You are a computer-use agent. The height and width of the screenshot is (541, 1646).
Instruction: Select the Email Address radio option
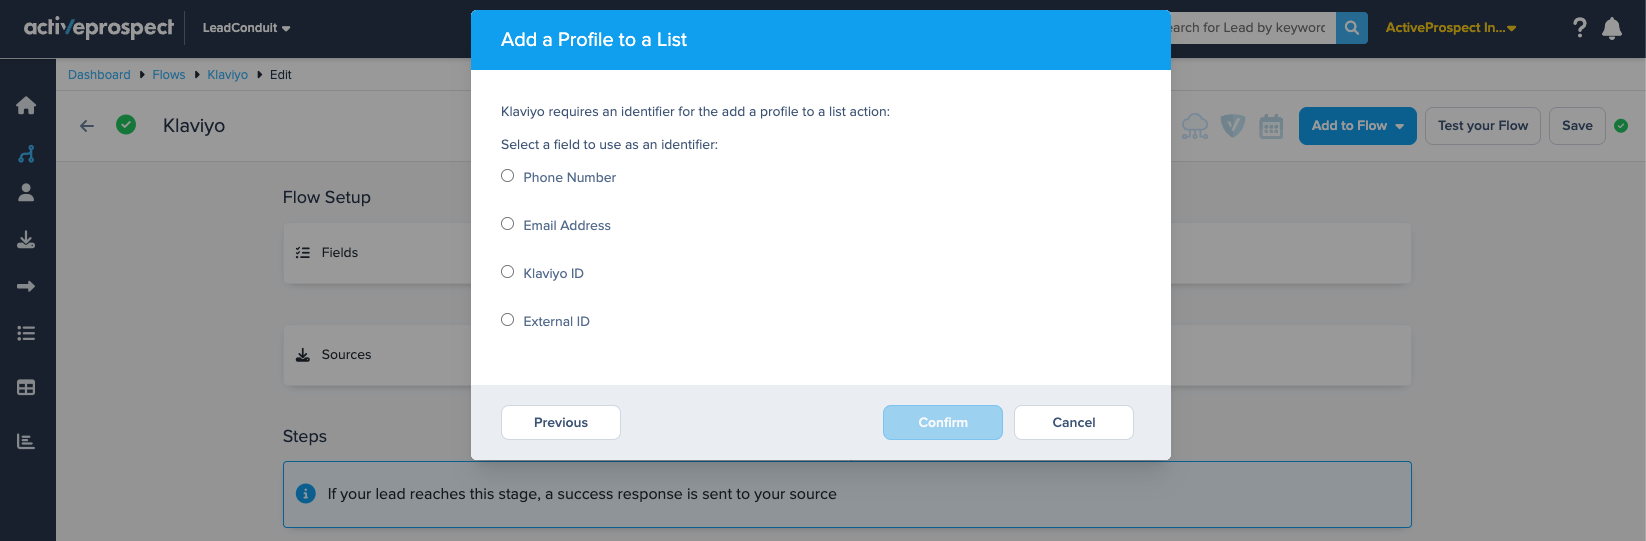point(508,224)
